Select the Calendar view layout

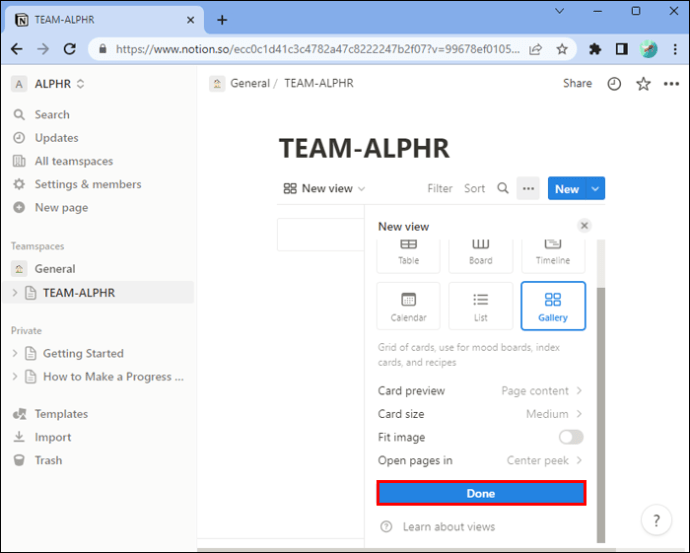pos(408,306)
